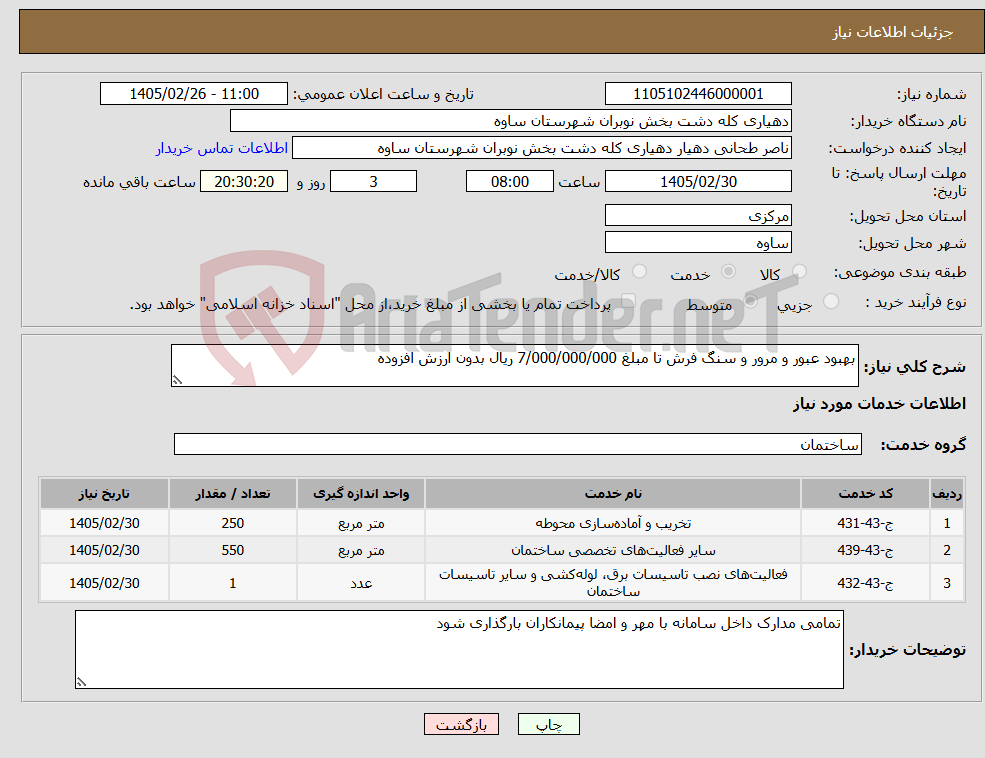Click the تعداد / مقدار column header
Screen dimensions: 985x758
232,494
